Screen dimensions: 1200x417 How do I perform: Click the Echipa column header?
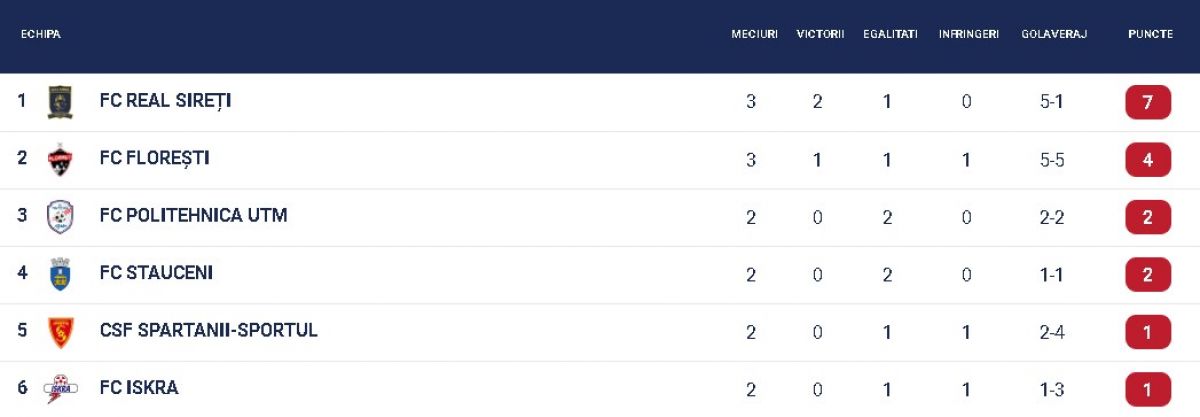click(x=41, y=34)
